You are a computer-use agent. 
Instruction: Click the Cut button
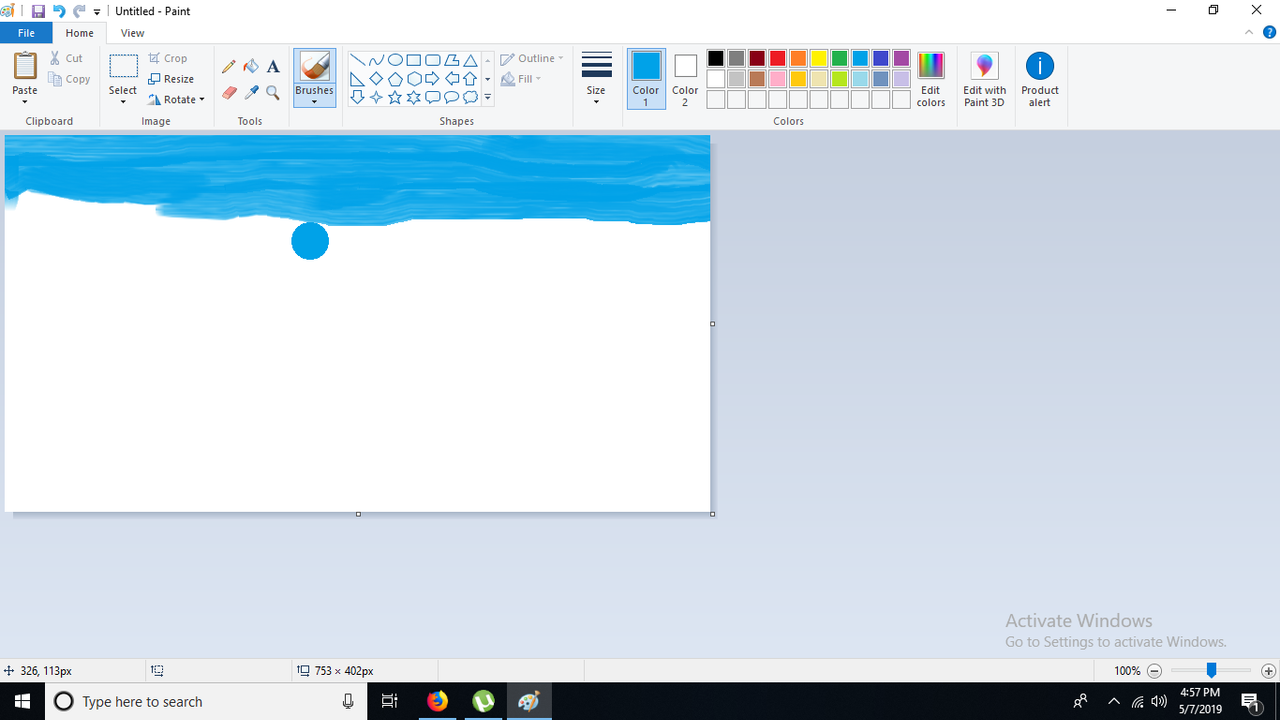coord(67,58)
